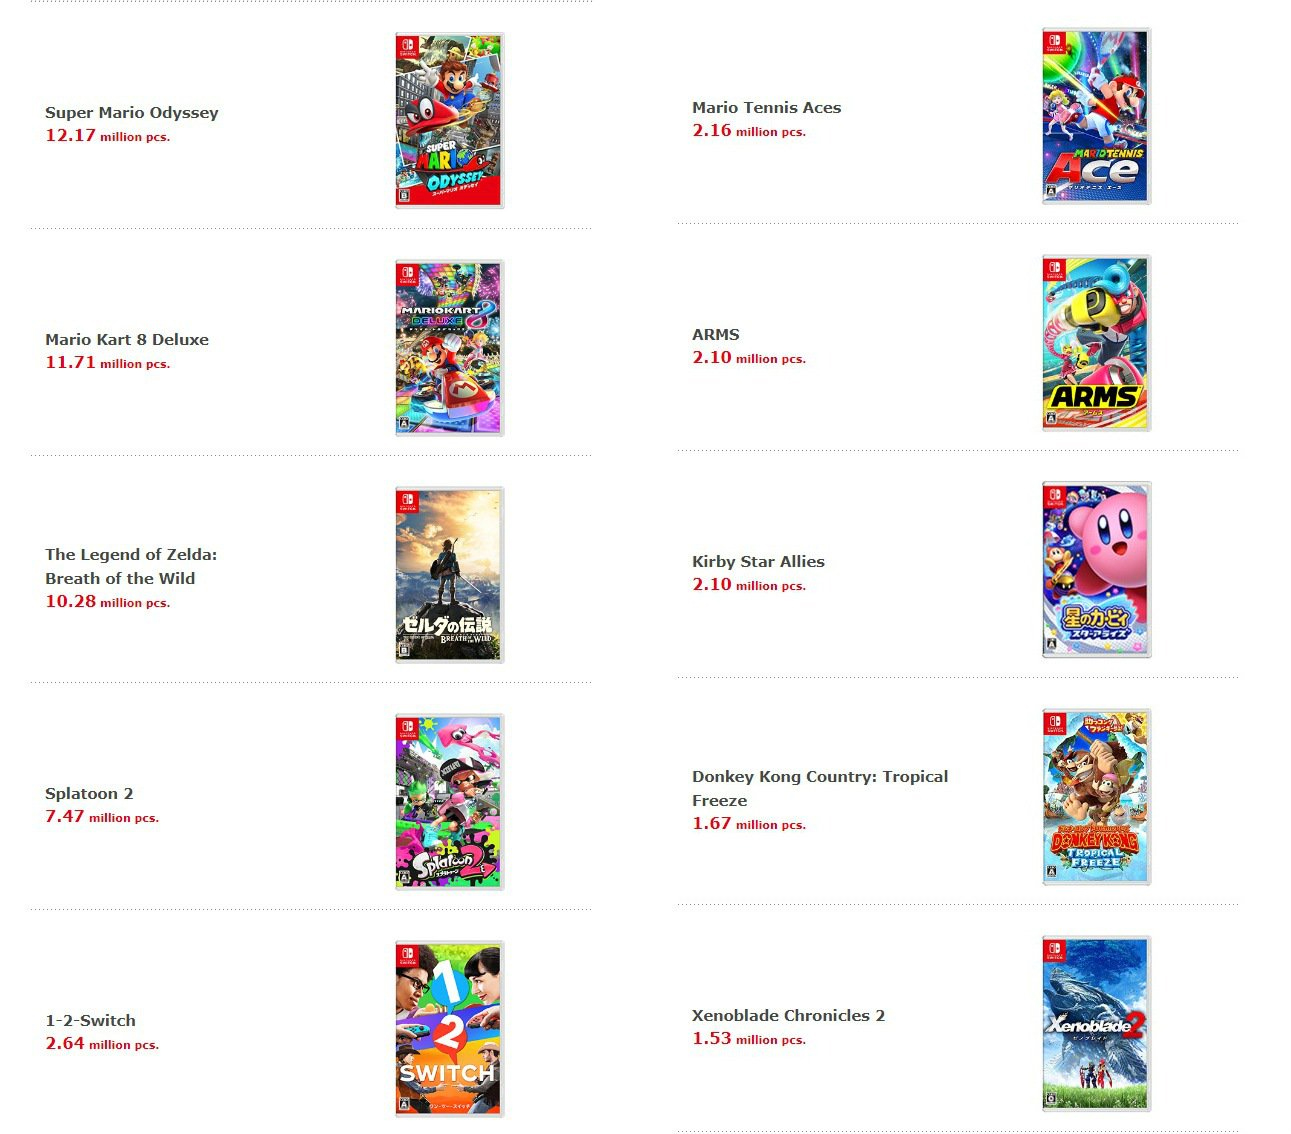Open the 1-2-Switch cover image
Image resolution: width=1291 pixels, height=1134 pixels.
click(449, 1028)
